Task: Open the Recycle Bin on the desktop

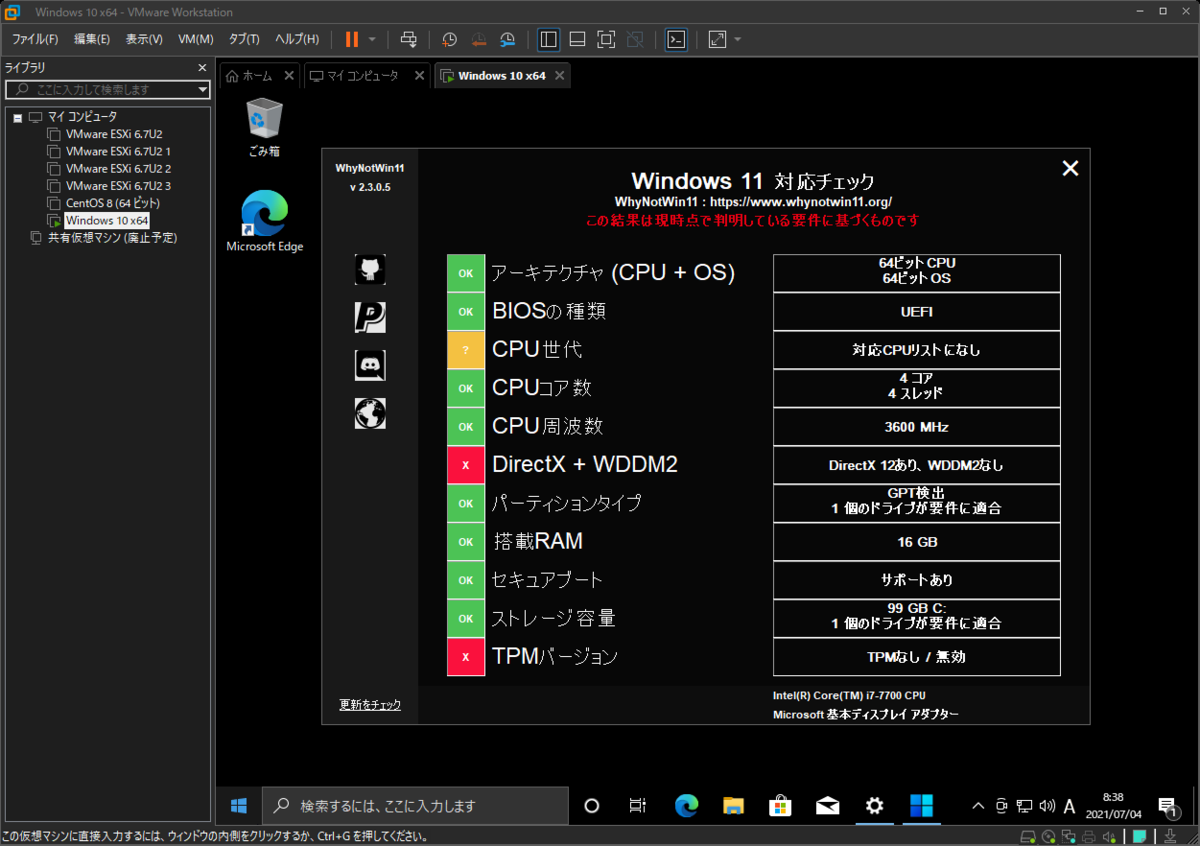Action: point(264,128)
